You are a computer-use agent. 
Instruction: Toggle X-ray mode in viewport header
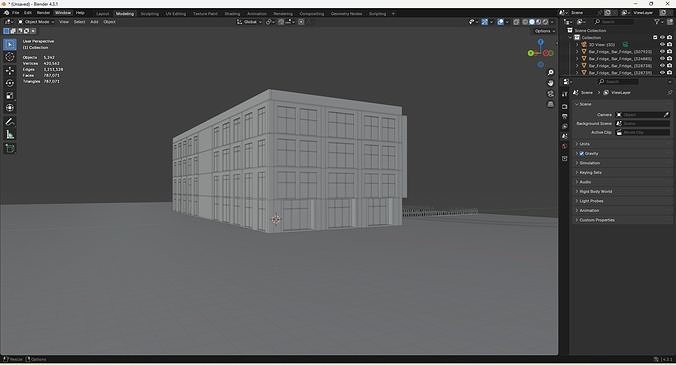coord(516,22)
